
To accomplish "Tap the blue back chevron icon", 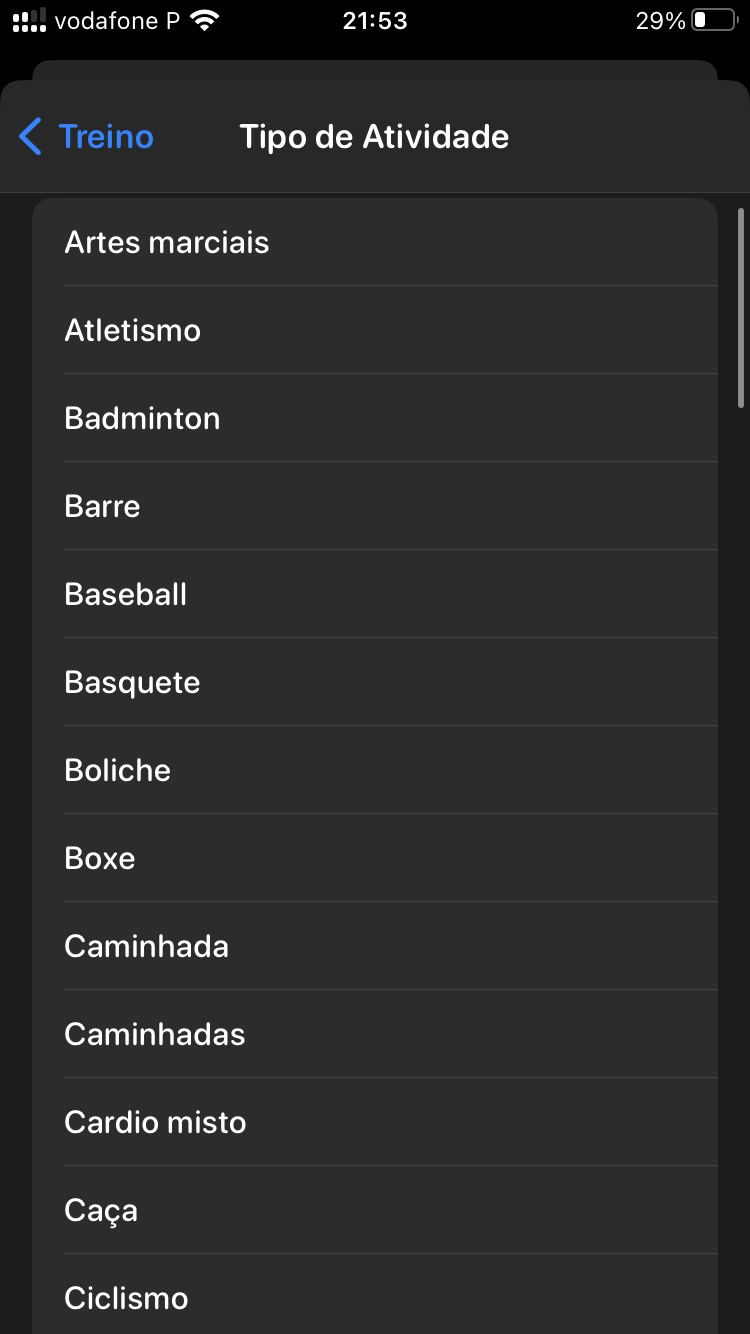I will click(x=30, y=136).
